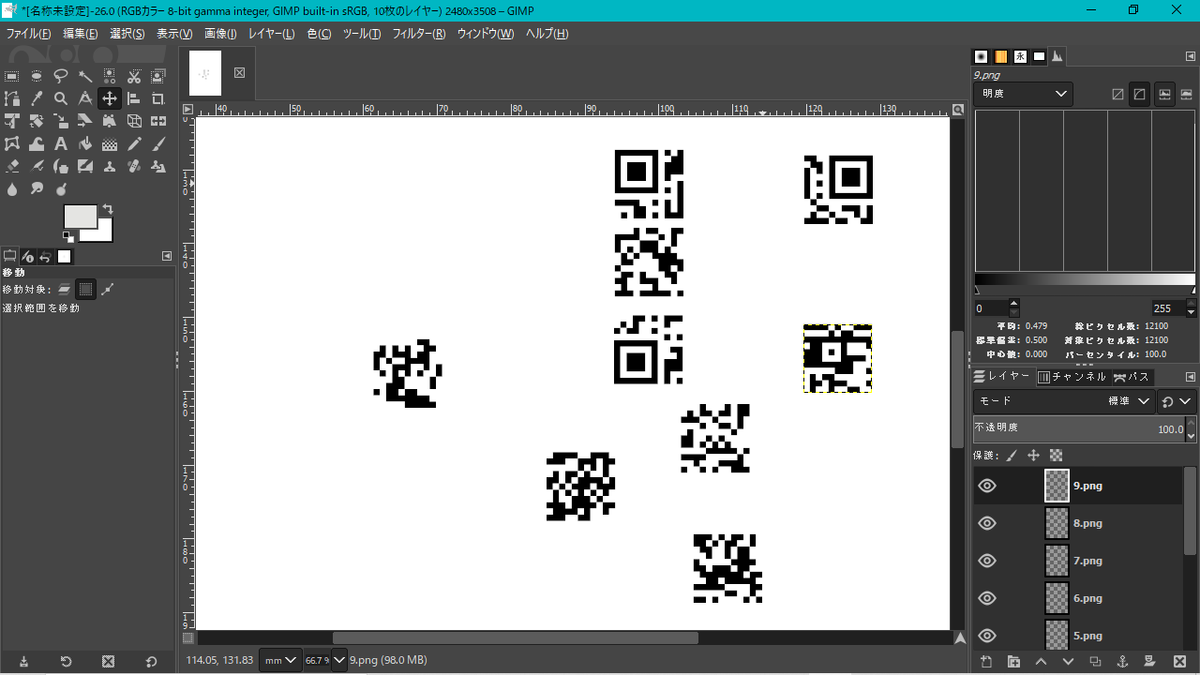1200x675 pixels.
Task: Select the Smudge tool
Action: coord(36,188)
